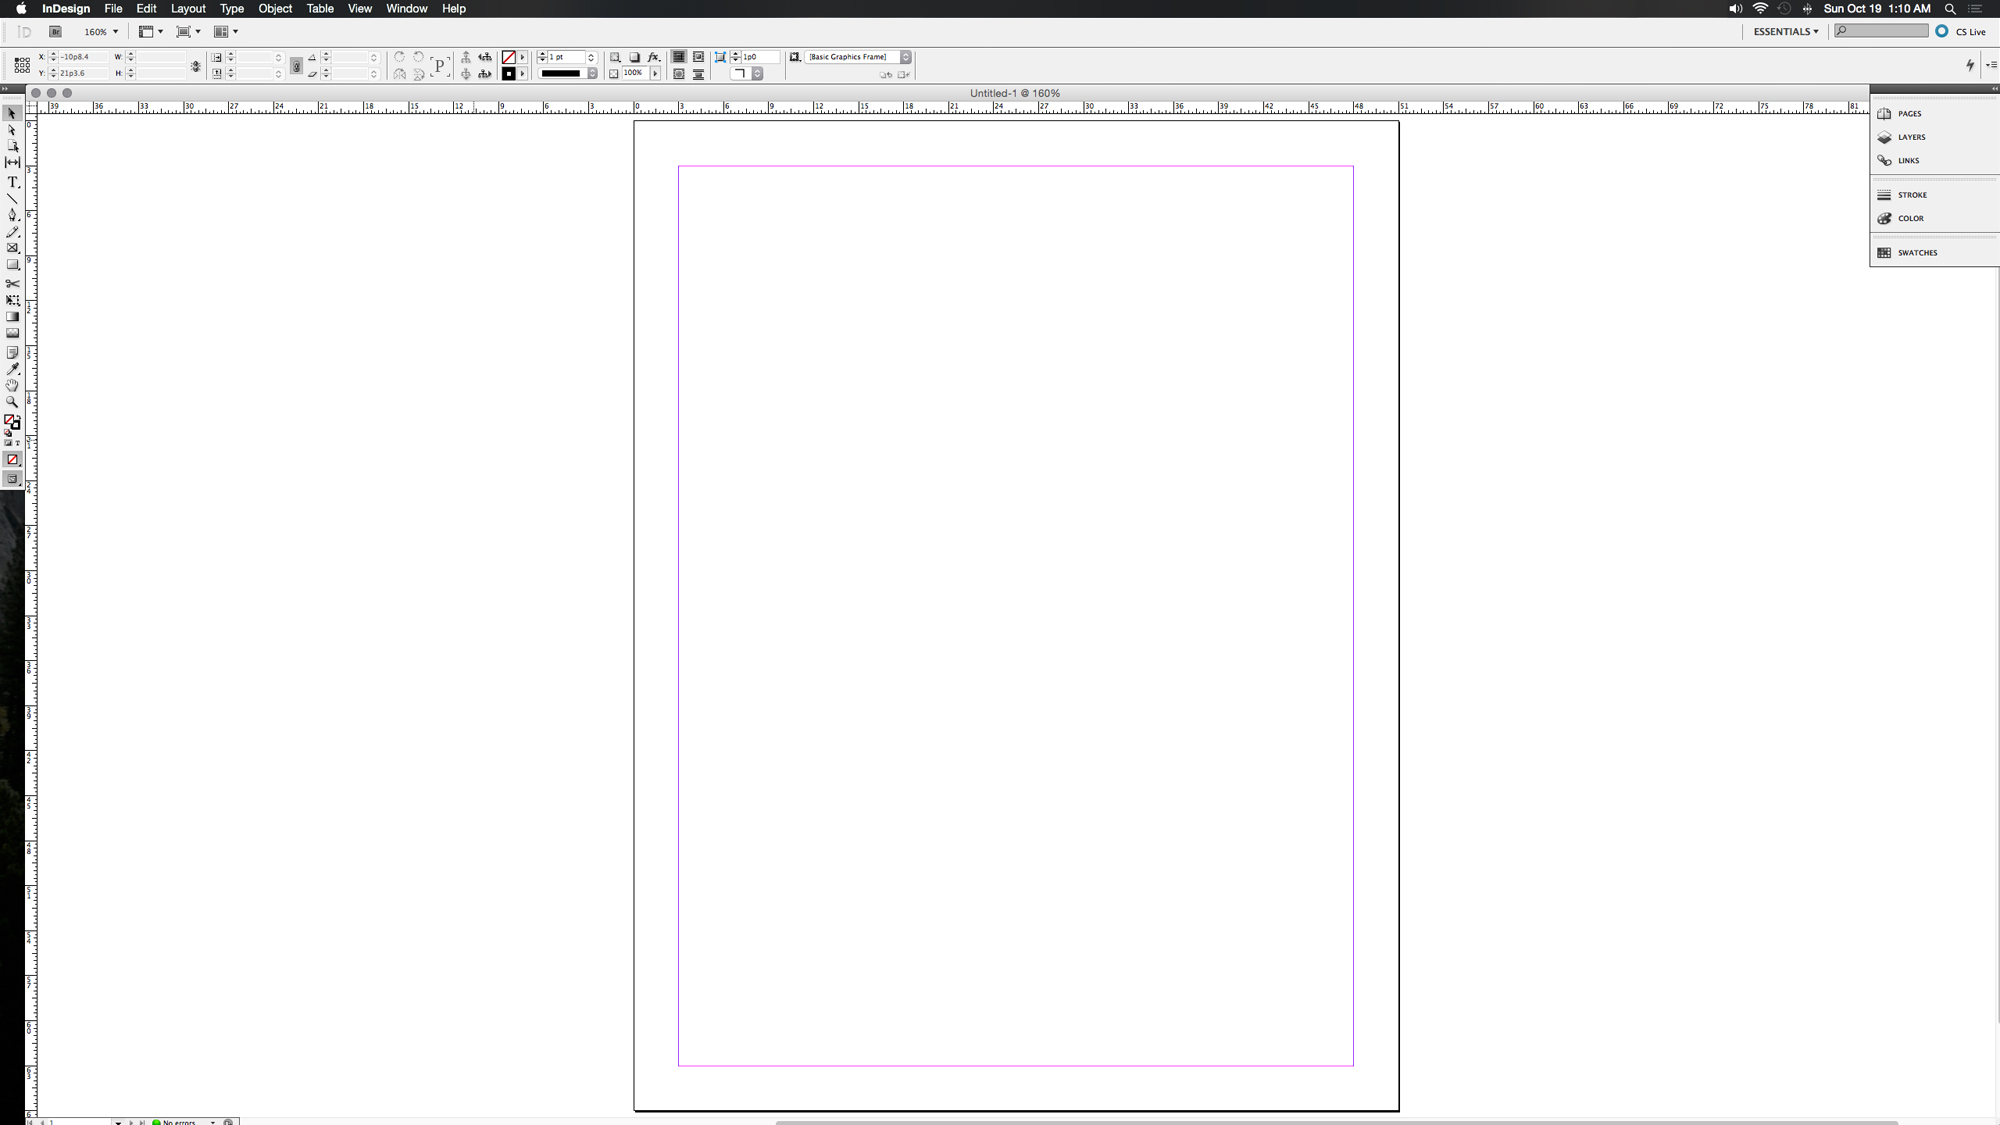Select the Hand tool

click(x=12, y=385)
